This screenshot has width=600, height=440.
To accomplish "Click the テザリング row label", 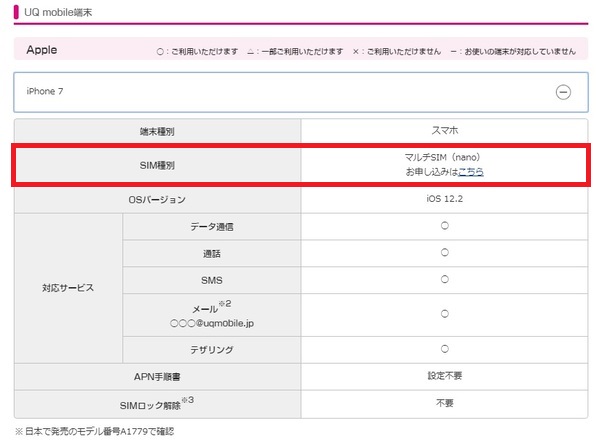I will pos(212,350).
